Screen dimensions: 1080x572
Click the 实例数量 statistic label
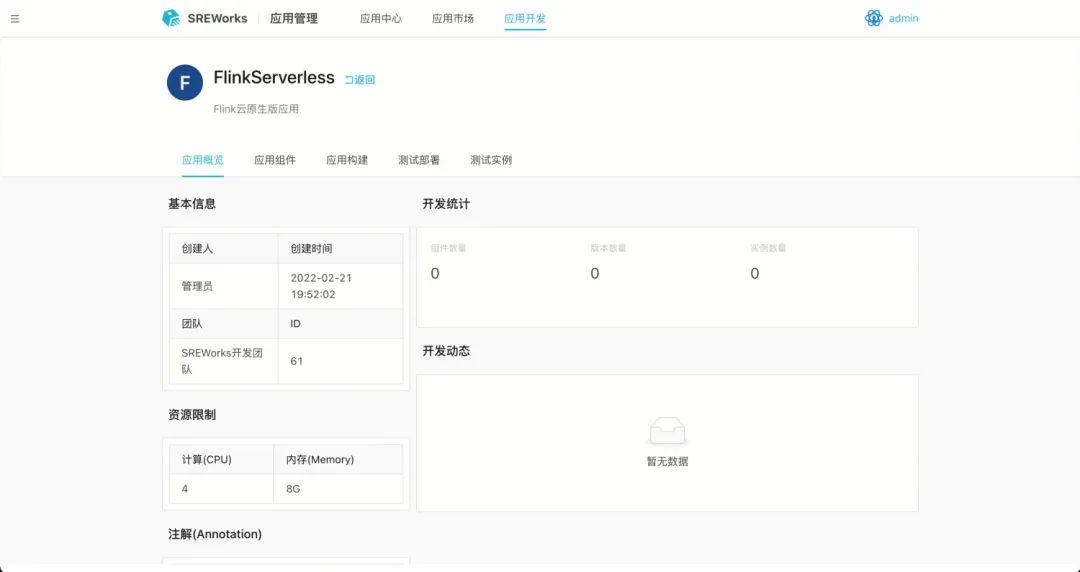(x=768, y=248)
